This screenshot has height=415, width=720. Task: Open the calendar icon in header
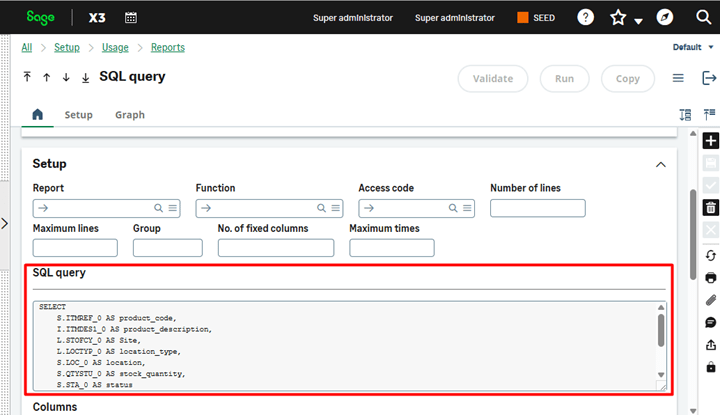point(131,17)
